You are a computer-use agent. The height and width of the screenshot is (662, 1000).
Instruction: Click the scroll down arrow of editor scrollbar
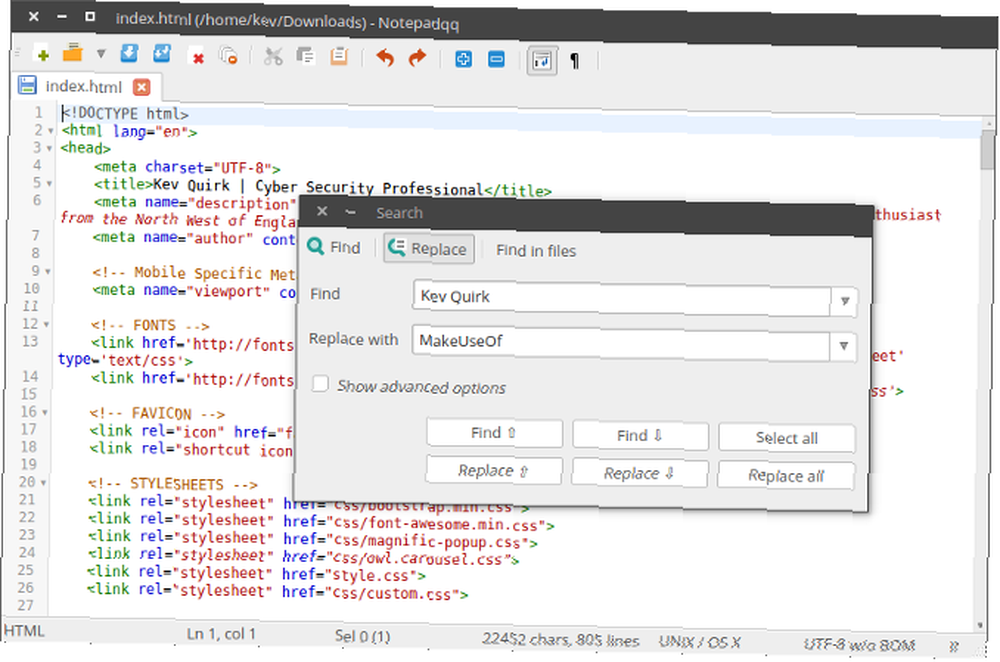click(980, 626)
